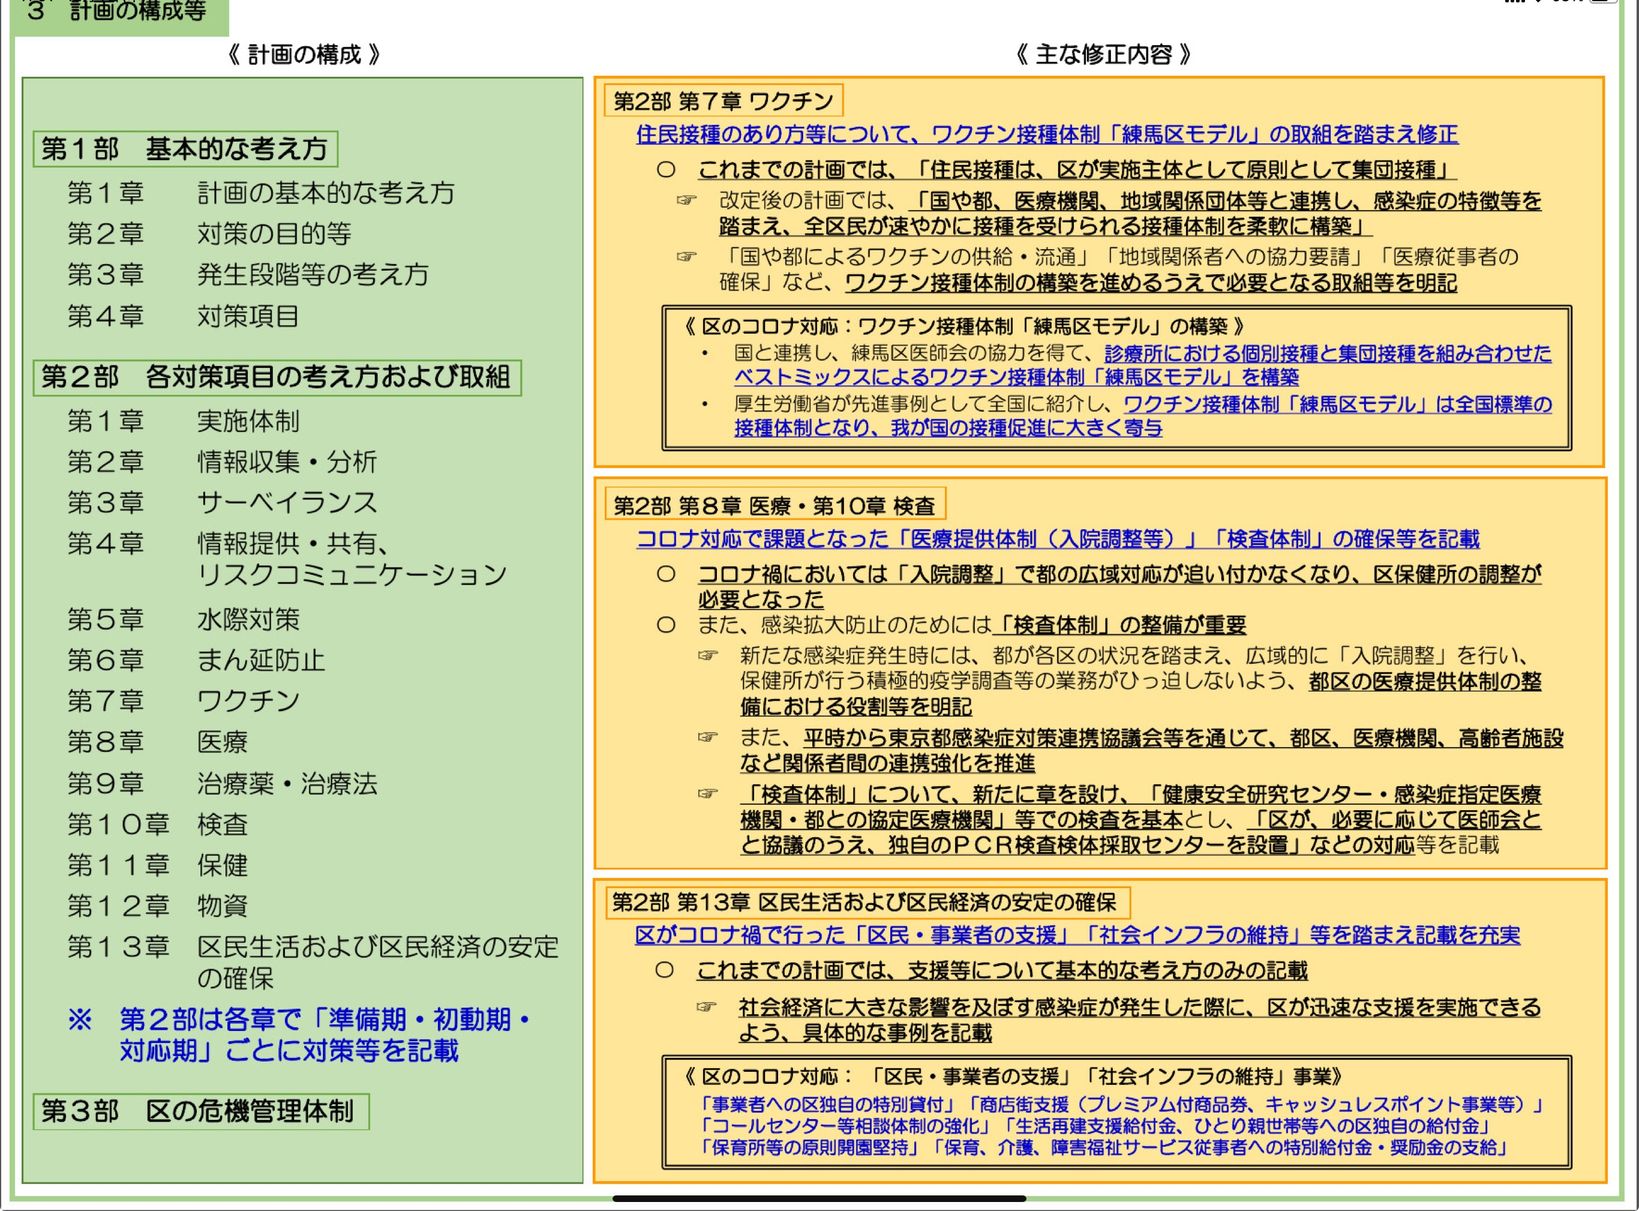
Task: Tap the home indicator bar at the bottom
Action: click(x=819, y=1197)
